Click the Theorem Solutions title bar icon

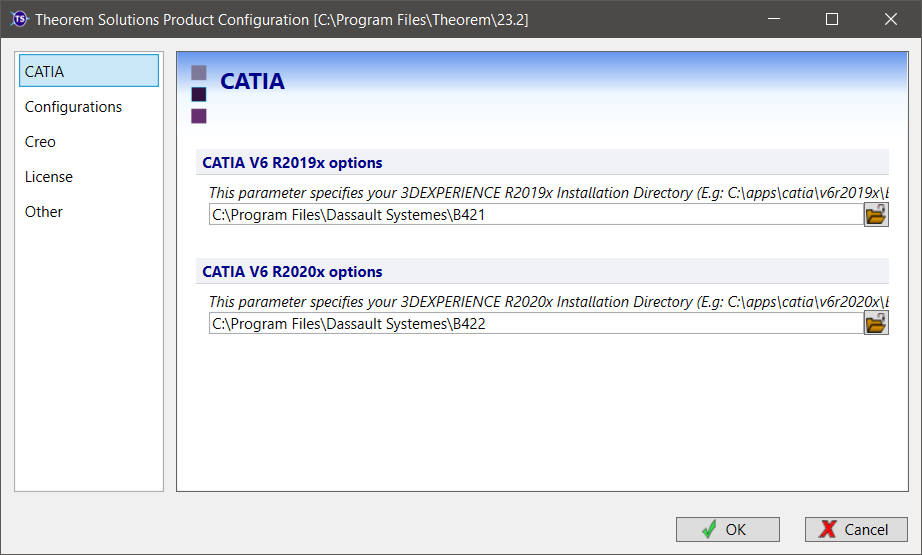pyautogui.click(x=19, y=19)
